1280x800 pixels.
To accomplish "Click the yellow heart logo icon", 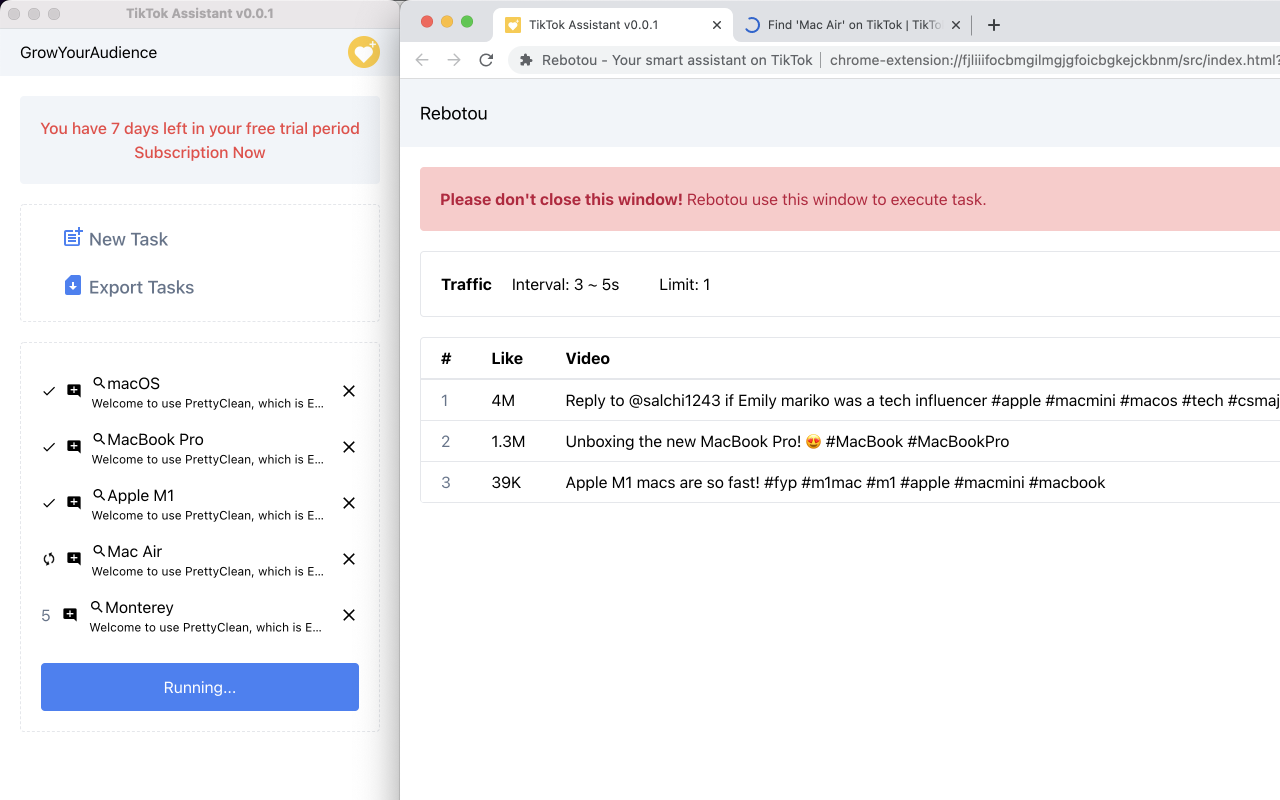I will tap(364, 52).
